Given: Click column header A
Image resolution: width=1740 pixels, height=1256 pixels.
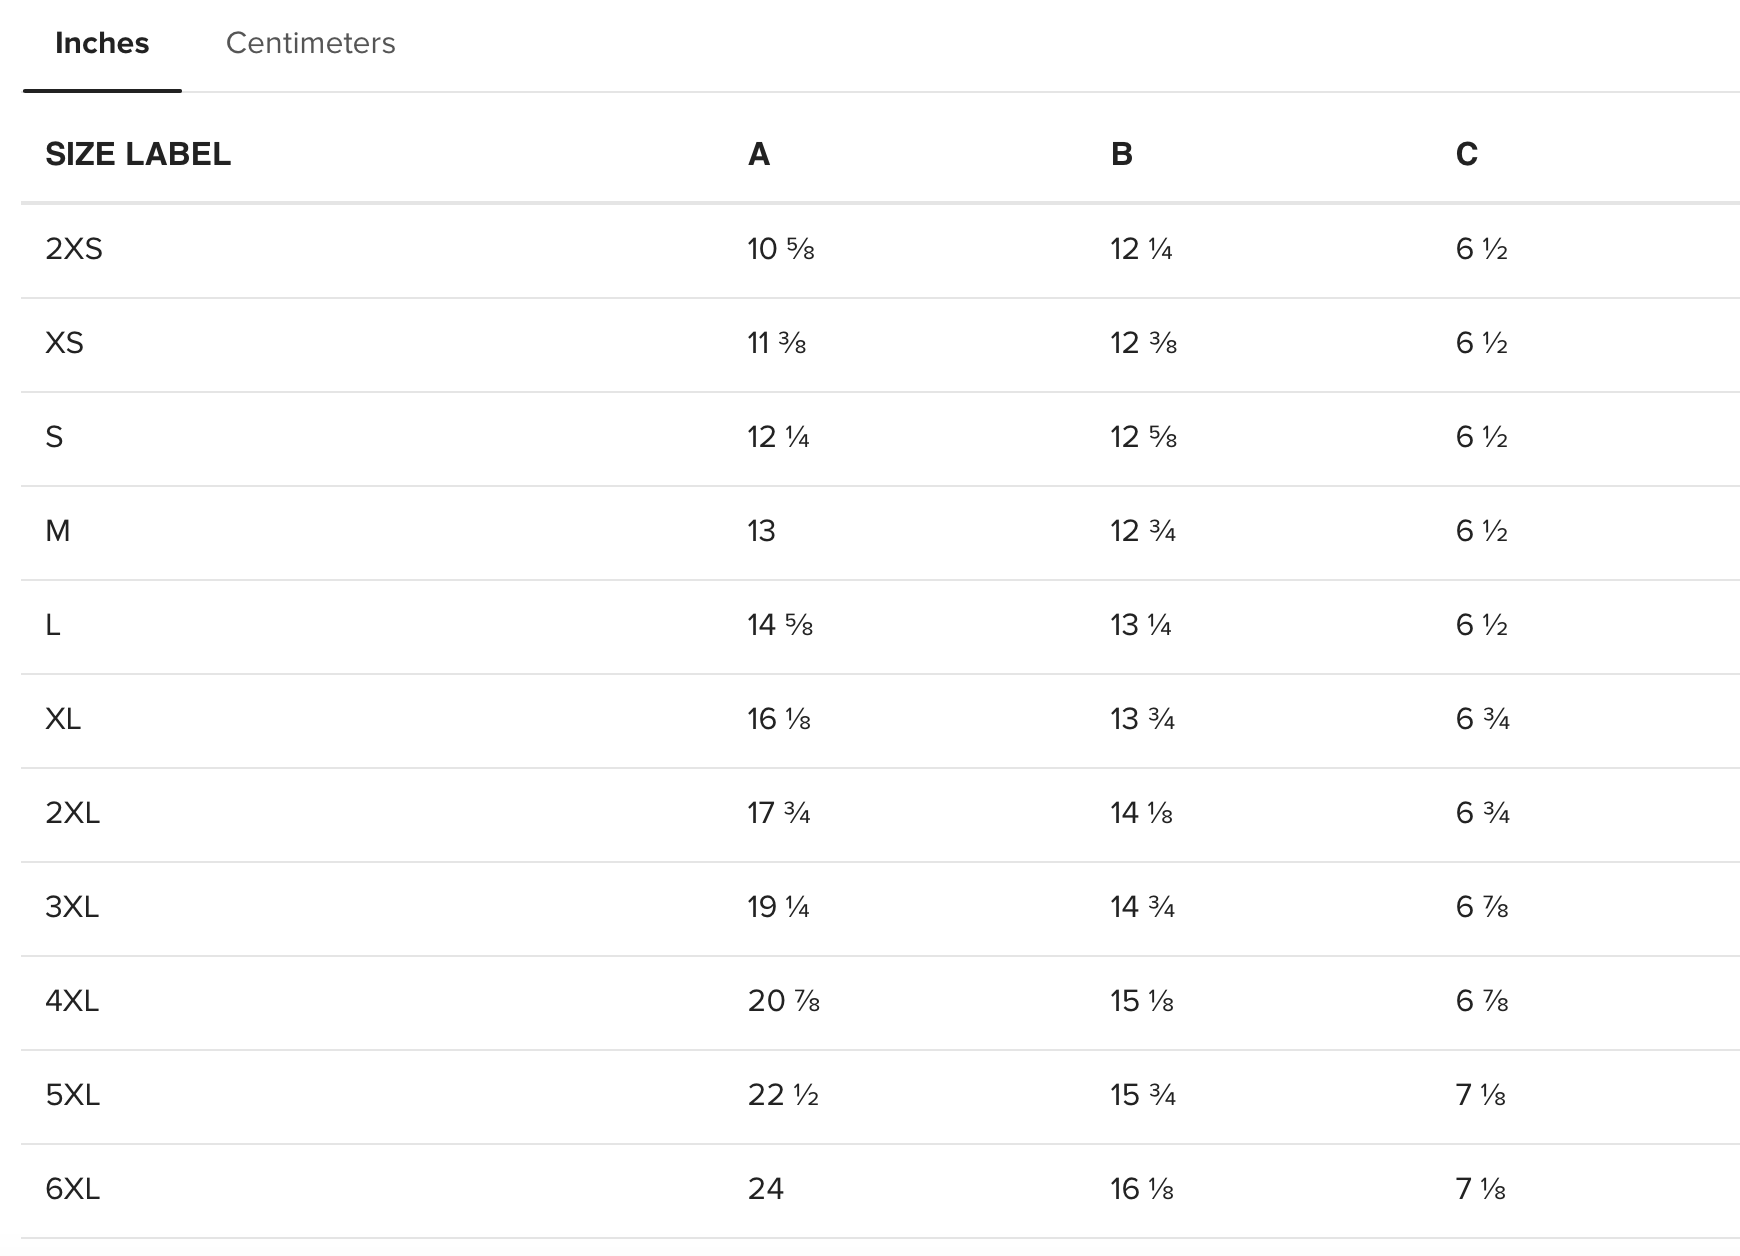Looking at the screenshot, I should 759,154.
